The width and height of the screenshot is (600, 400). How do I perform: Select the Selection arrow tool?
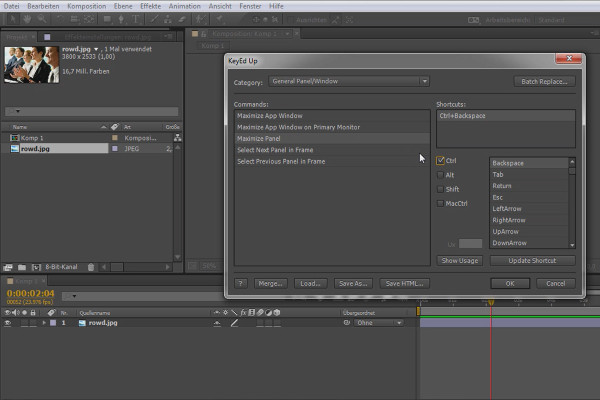(13, 19)
